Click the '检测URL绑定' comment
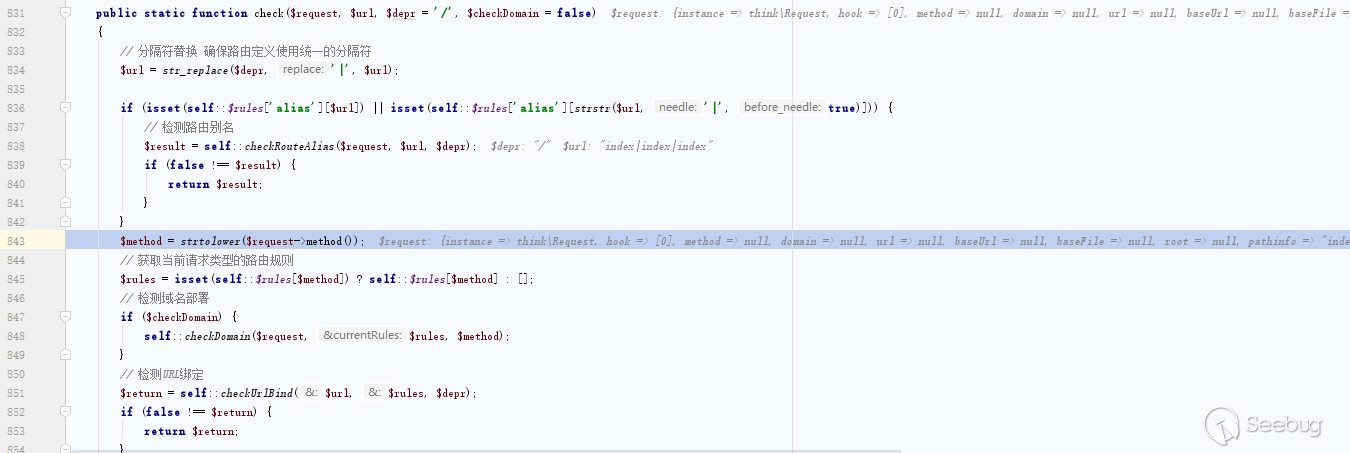Image resolution: width=1350 pixels, height=453 pixels. point(162,374)
